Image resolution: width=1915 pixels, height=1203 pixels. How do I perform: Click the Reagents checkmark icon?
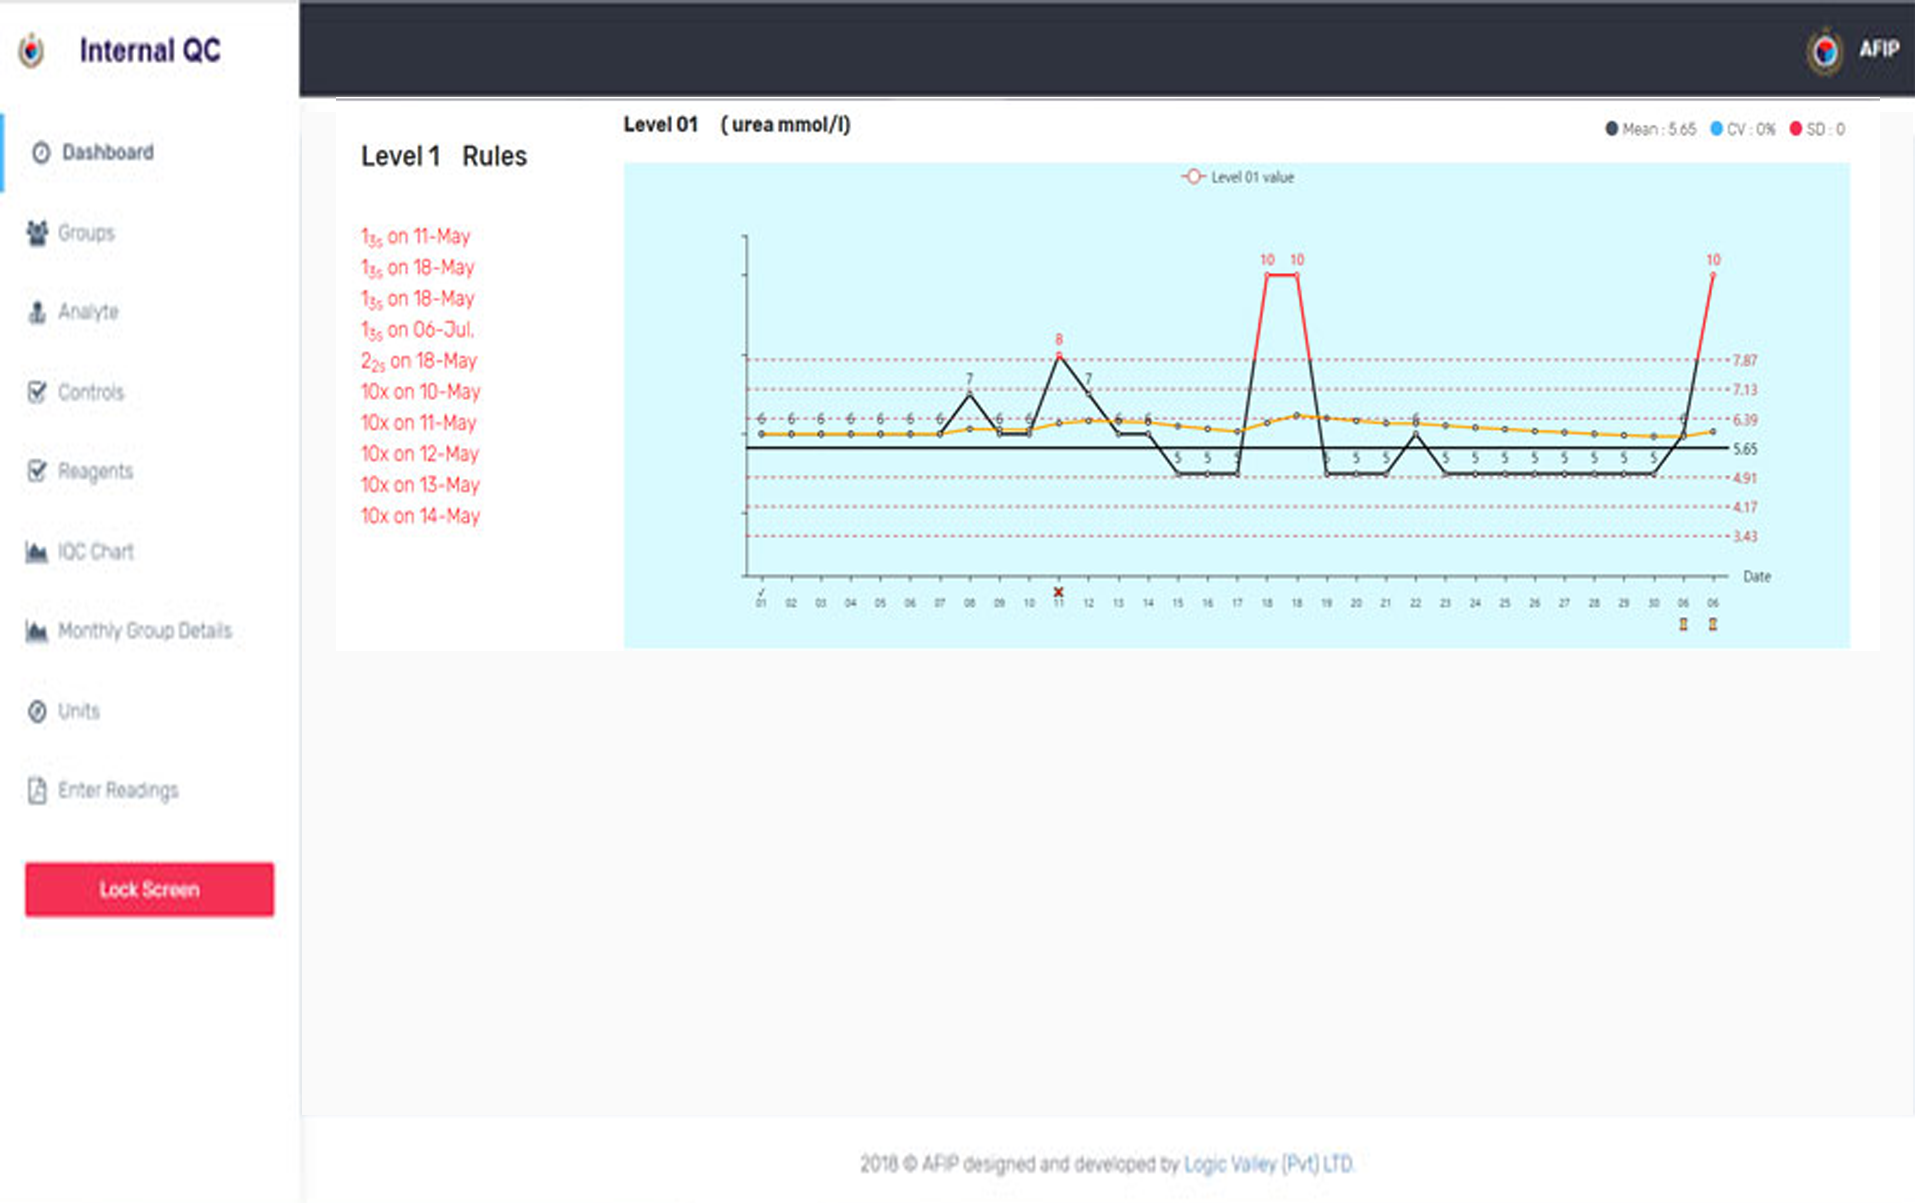click(37, 471)
